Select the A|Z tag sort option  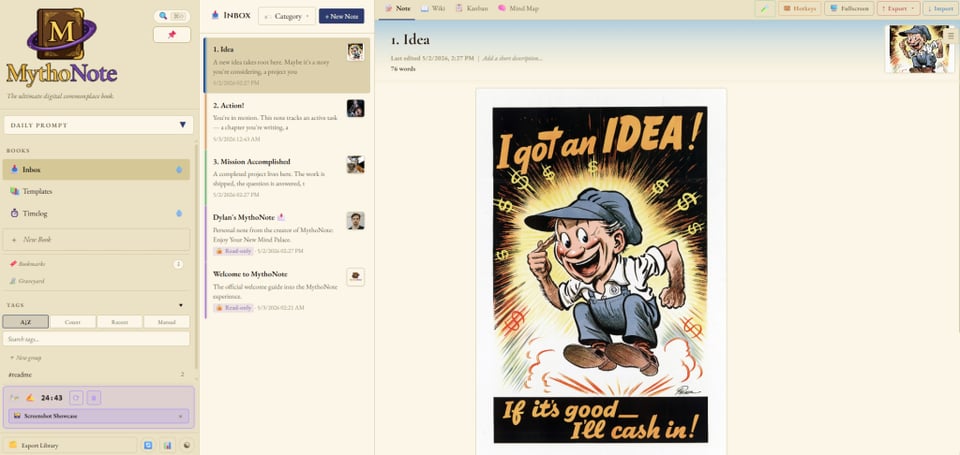tap(25, 322)
